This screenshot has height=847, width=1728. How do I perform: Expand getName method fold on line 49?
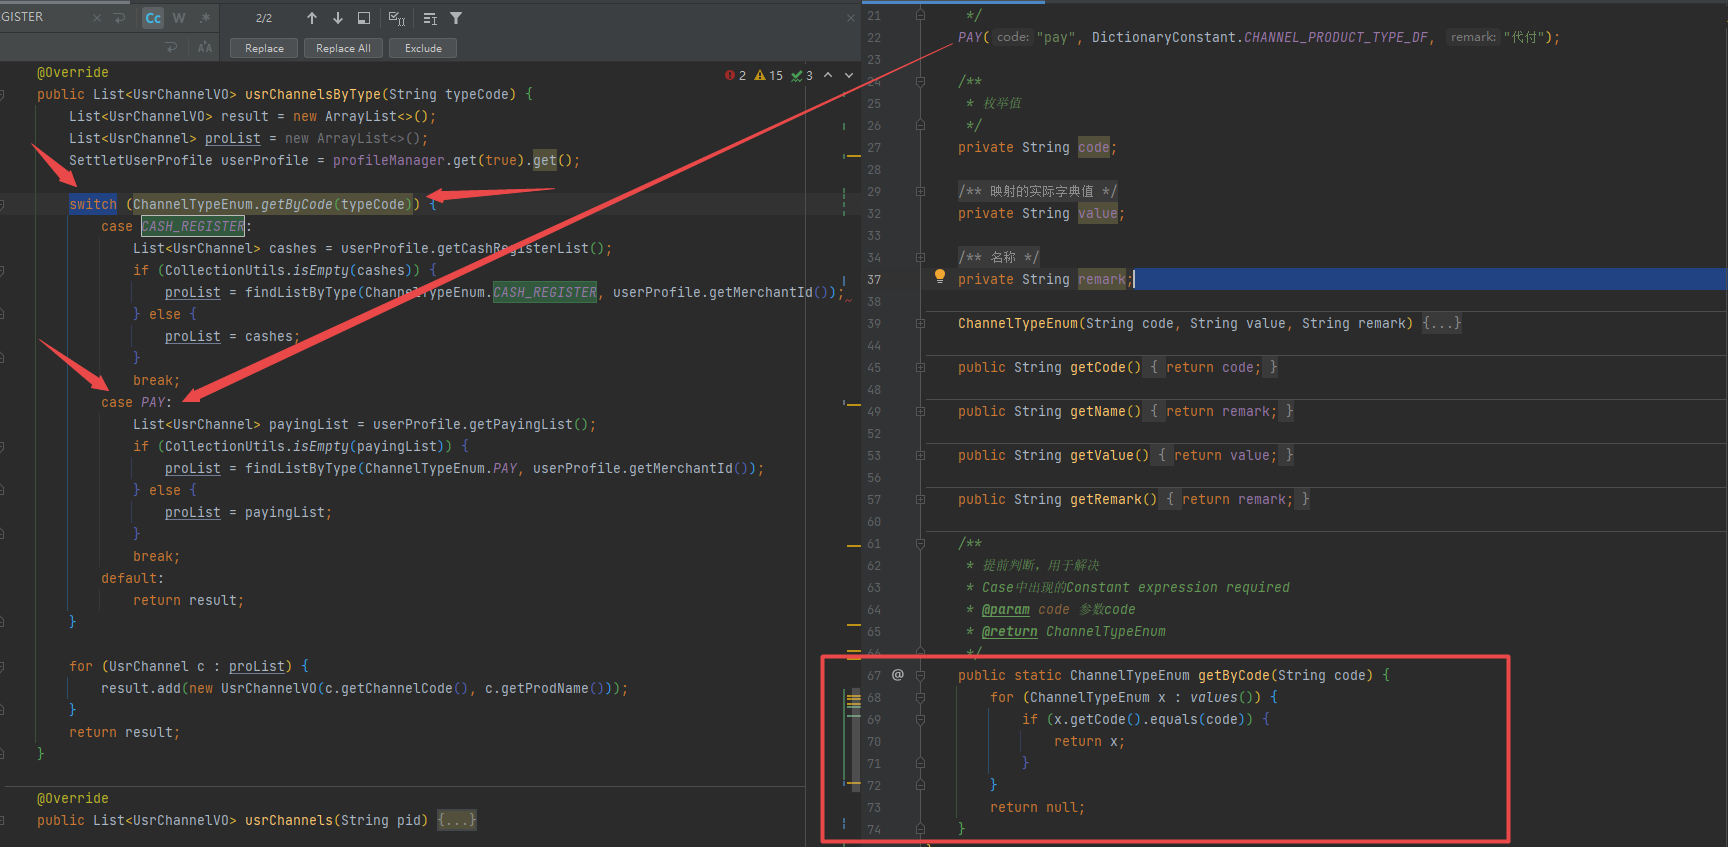[x=920, y=411]
